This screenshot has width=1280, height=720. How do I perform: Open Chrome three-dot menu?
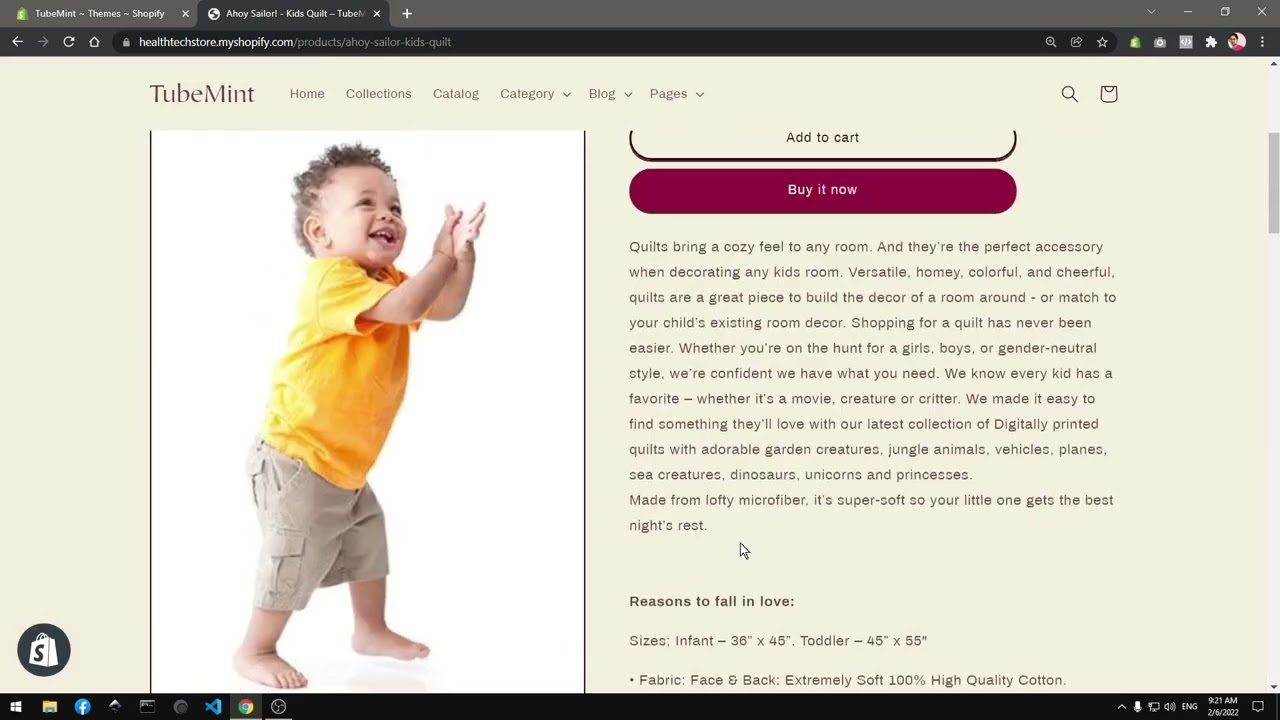[x=1263, y=42]
